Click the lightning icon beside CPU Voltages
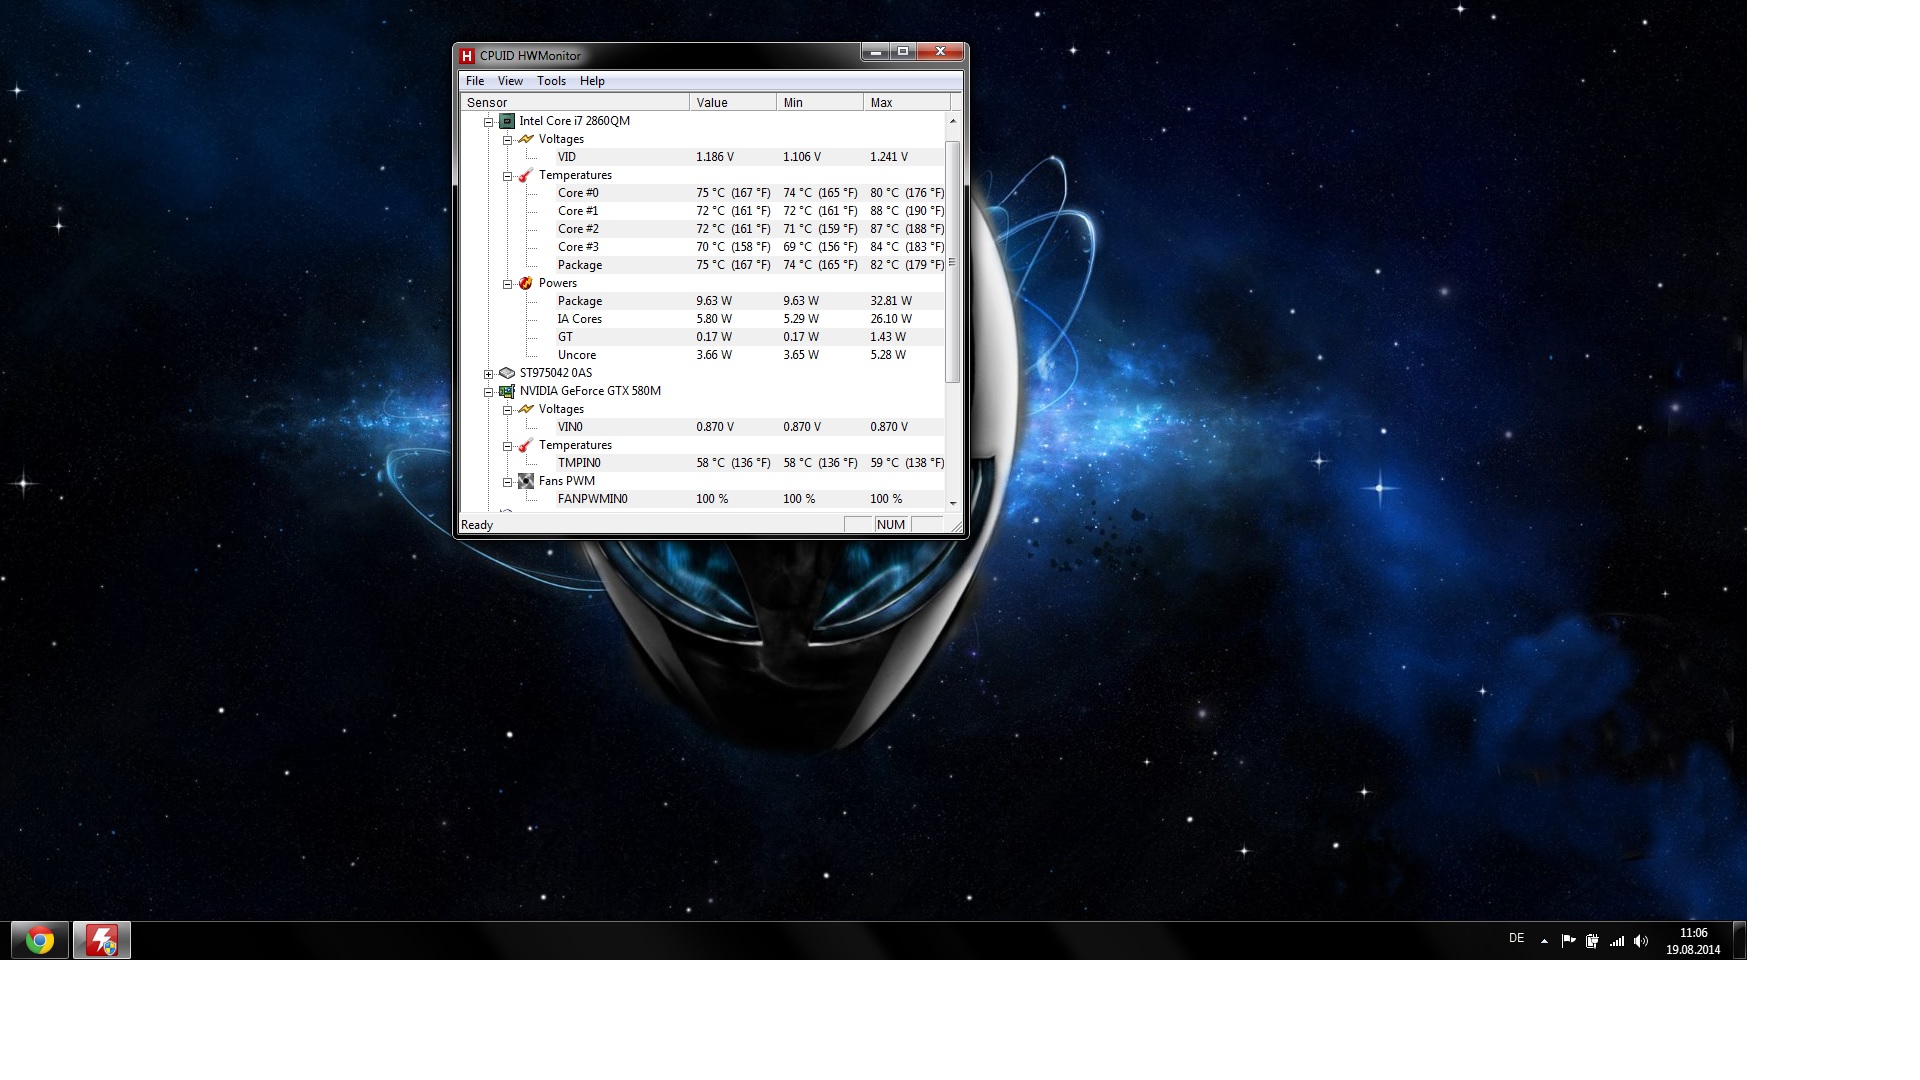This screenshot has width=1920, height=1080. coord(526,139)
